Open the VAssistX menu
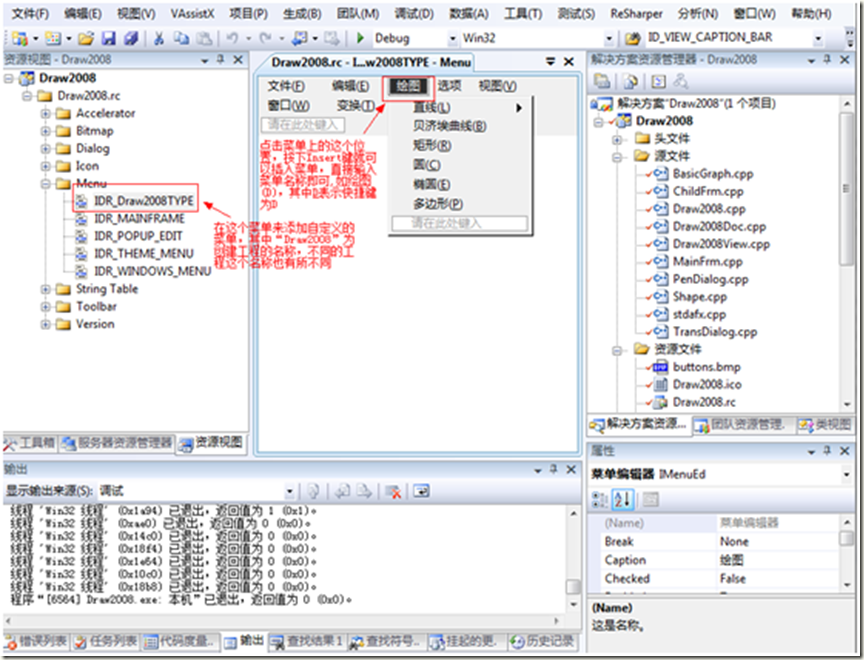The image size is (864, 660). click(192, 14)
